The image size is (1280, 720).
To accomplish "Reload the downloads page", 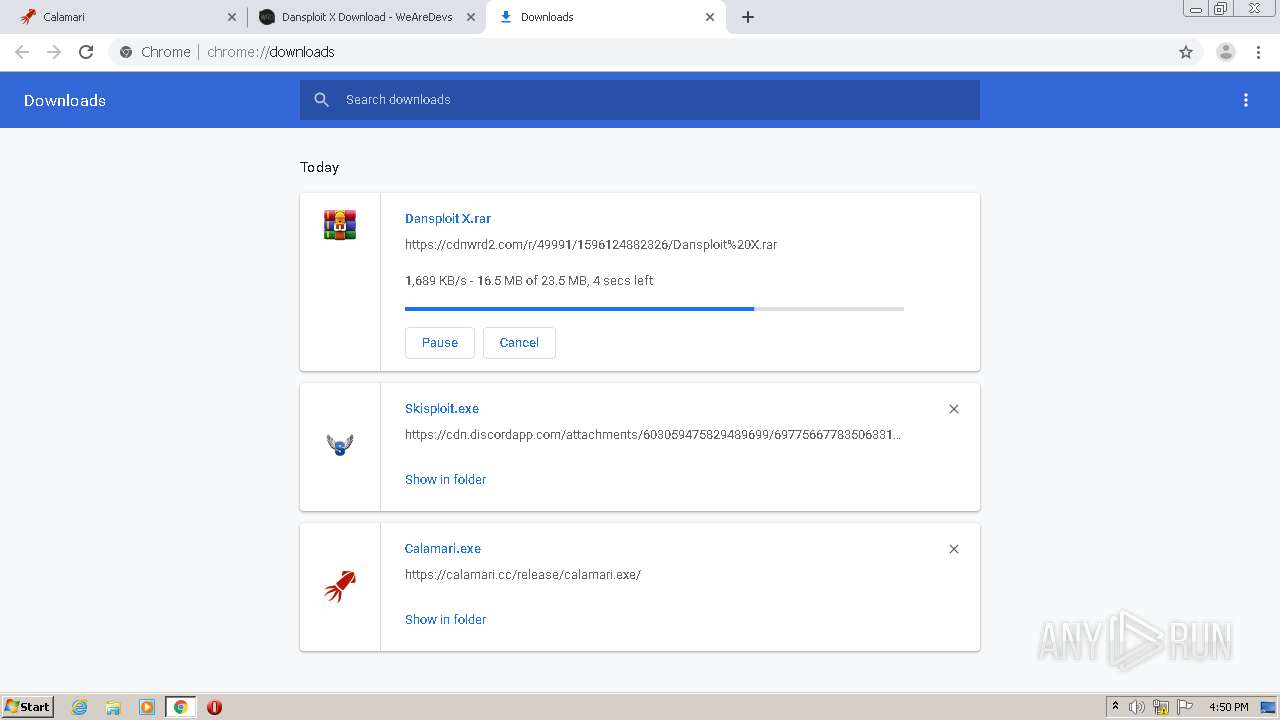I will [86, 52].
